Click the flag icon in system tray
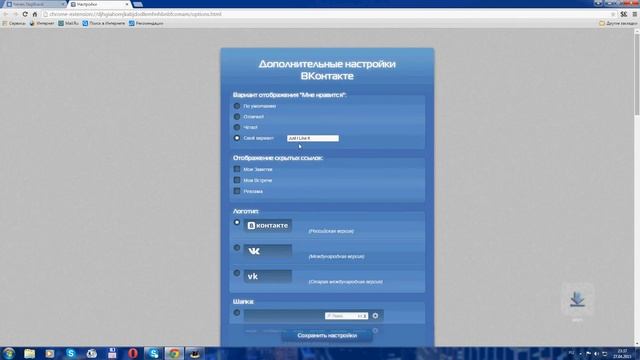 (x=589, y=353)
